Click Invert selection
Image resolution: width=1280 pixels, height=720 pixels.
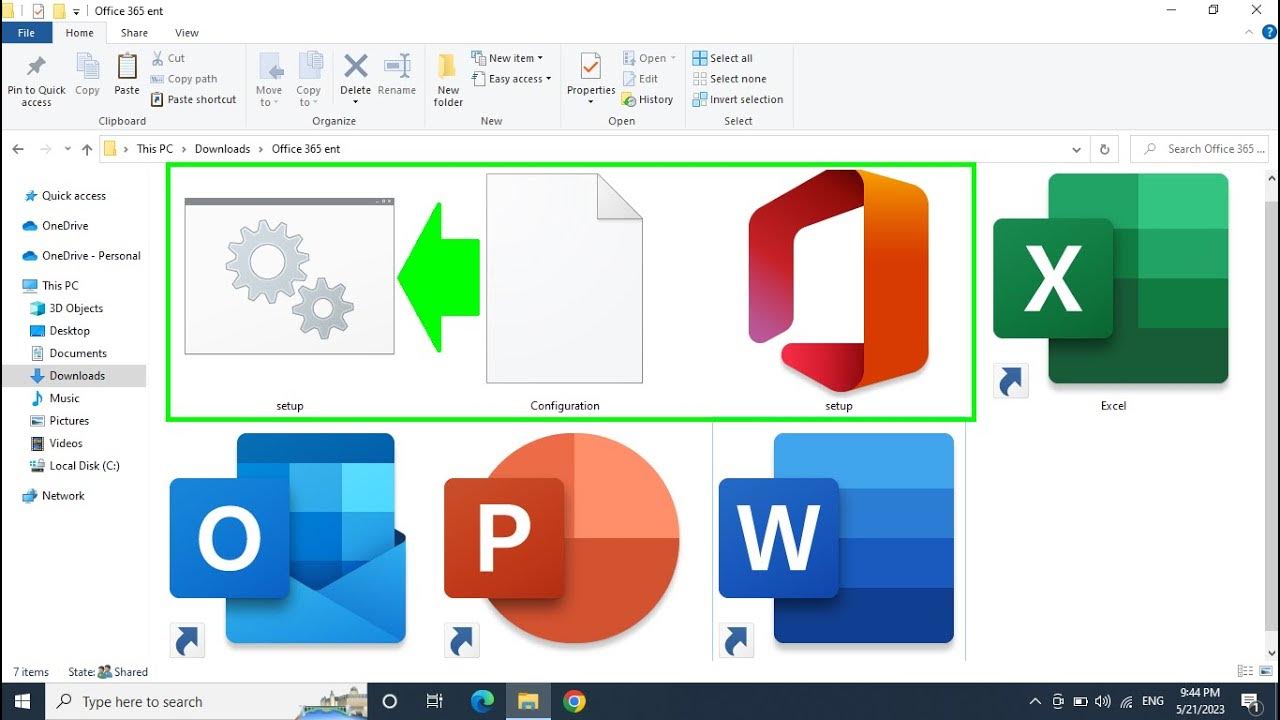(738, 100)
